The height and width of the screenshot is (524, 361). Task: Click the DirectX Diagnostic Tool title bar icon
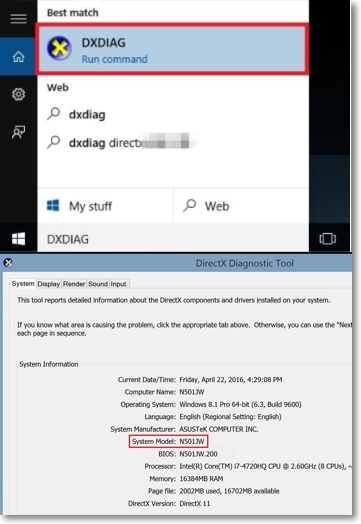[8, 263]
